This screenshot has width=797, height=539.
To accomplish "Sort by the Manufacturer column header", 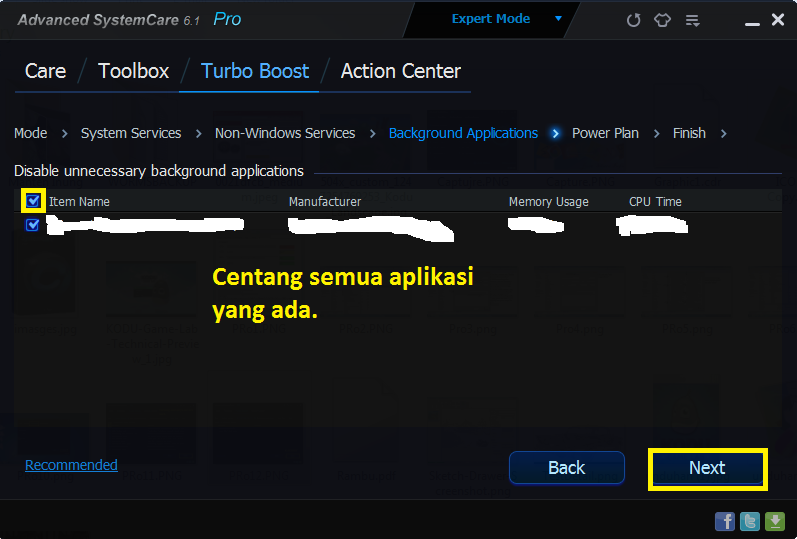I will pos(325,202).
